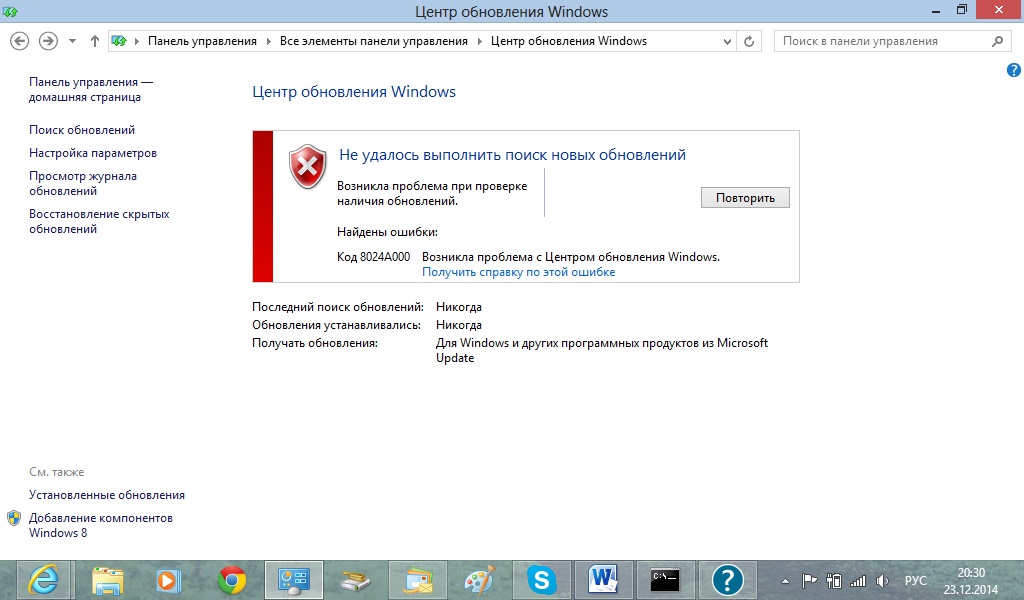
Task: Open the scanner device taskbar icon
Action: point(356,580)
